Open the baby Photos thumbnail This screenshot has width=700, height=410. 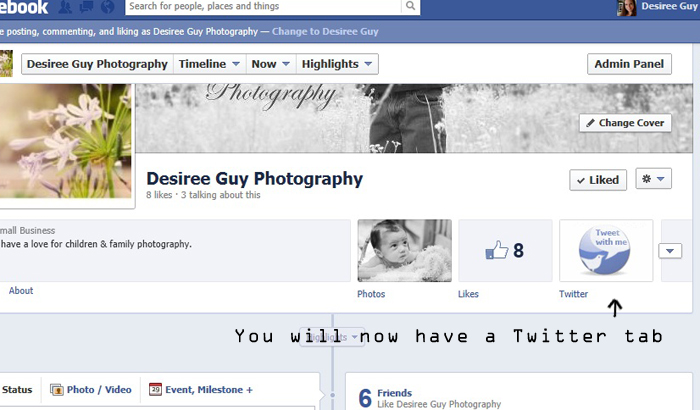[404, 251]
